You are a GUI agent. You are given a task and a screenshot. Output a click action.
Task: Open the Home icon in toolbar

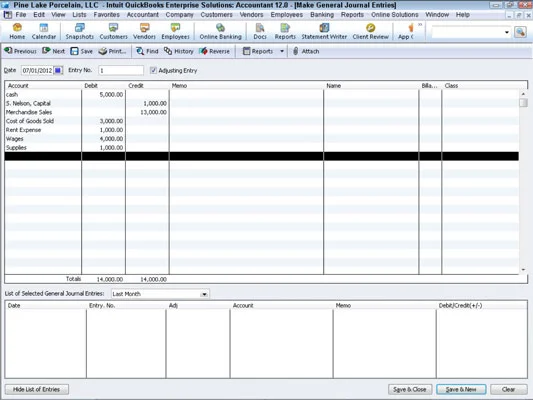[17, 32]
